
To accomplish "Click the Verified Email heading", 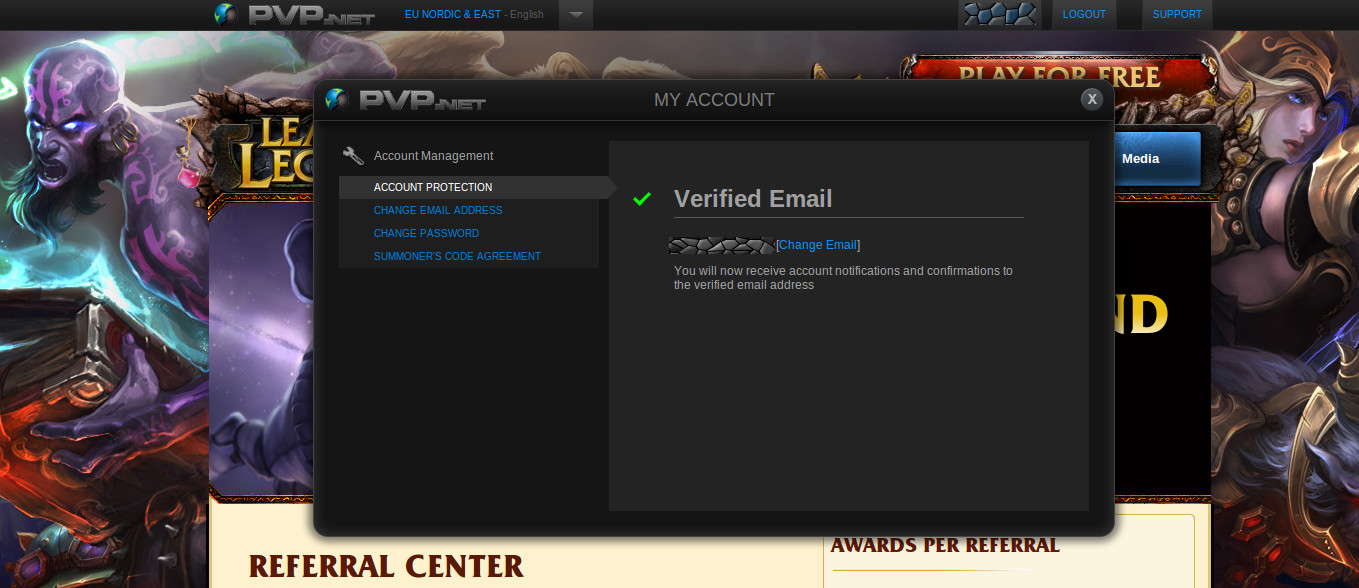I will [753, 199].
